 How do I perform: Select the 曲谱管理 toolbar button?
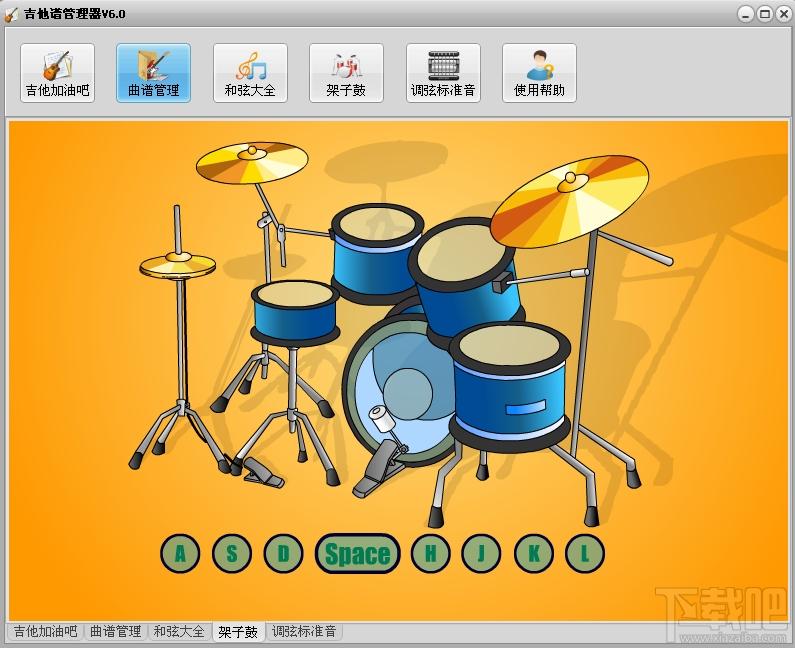[x=154, y=73]
